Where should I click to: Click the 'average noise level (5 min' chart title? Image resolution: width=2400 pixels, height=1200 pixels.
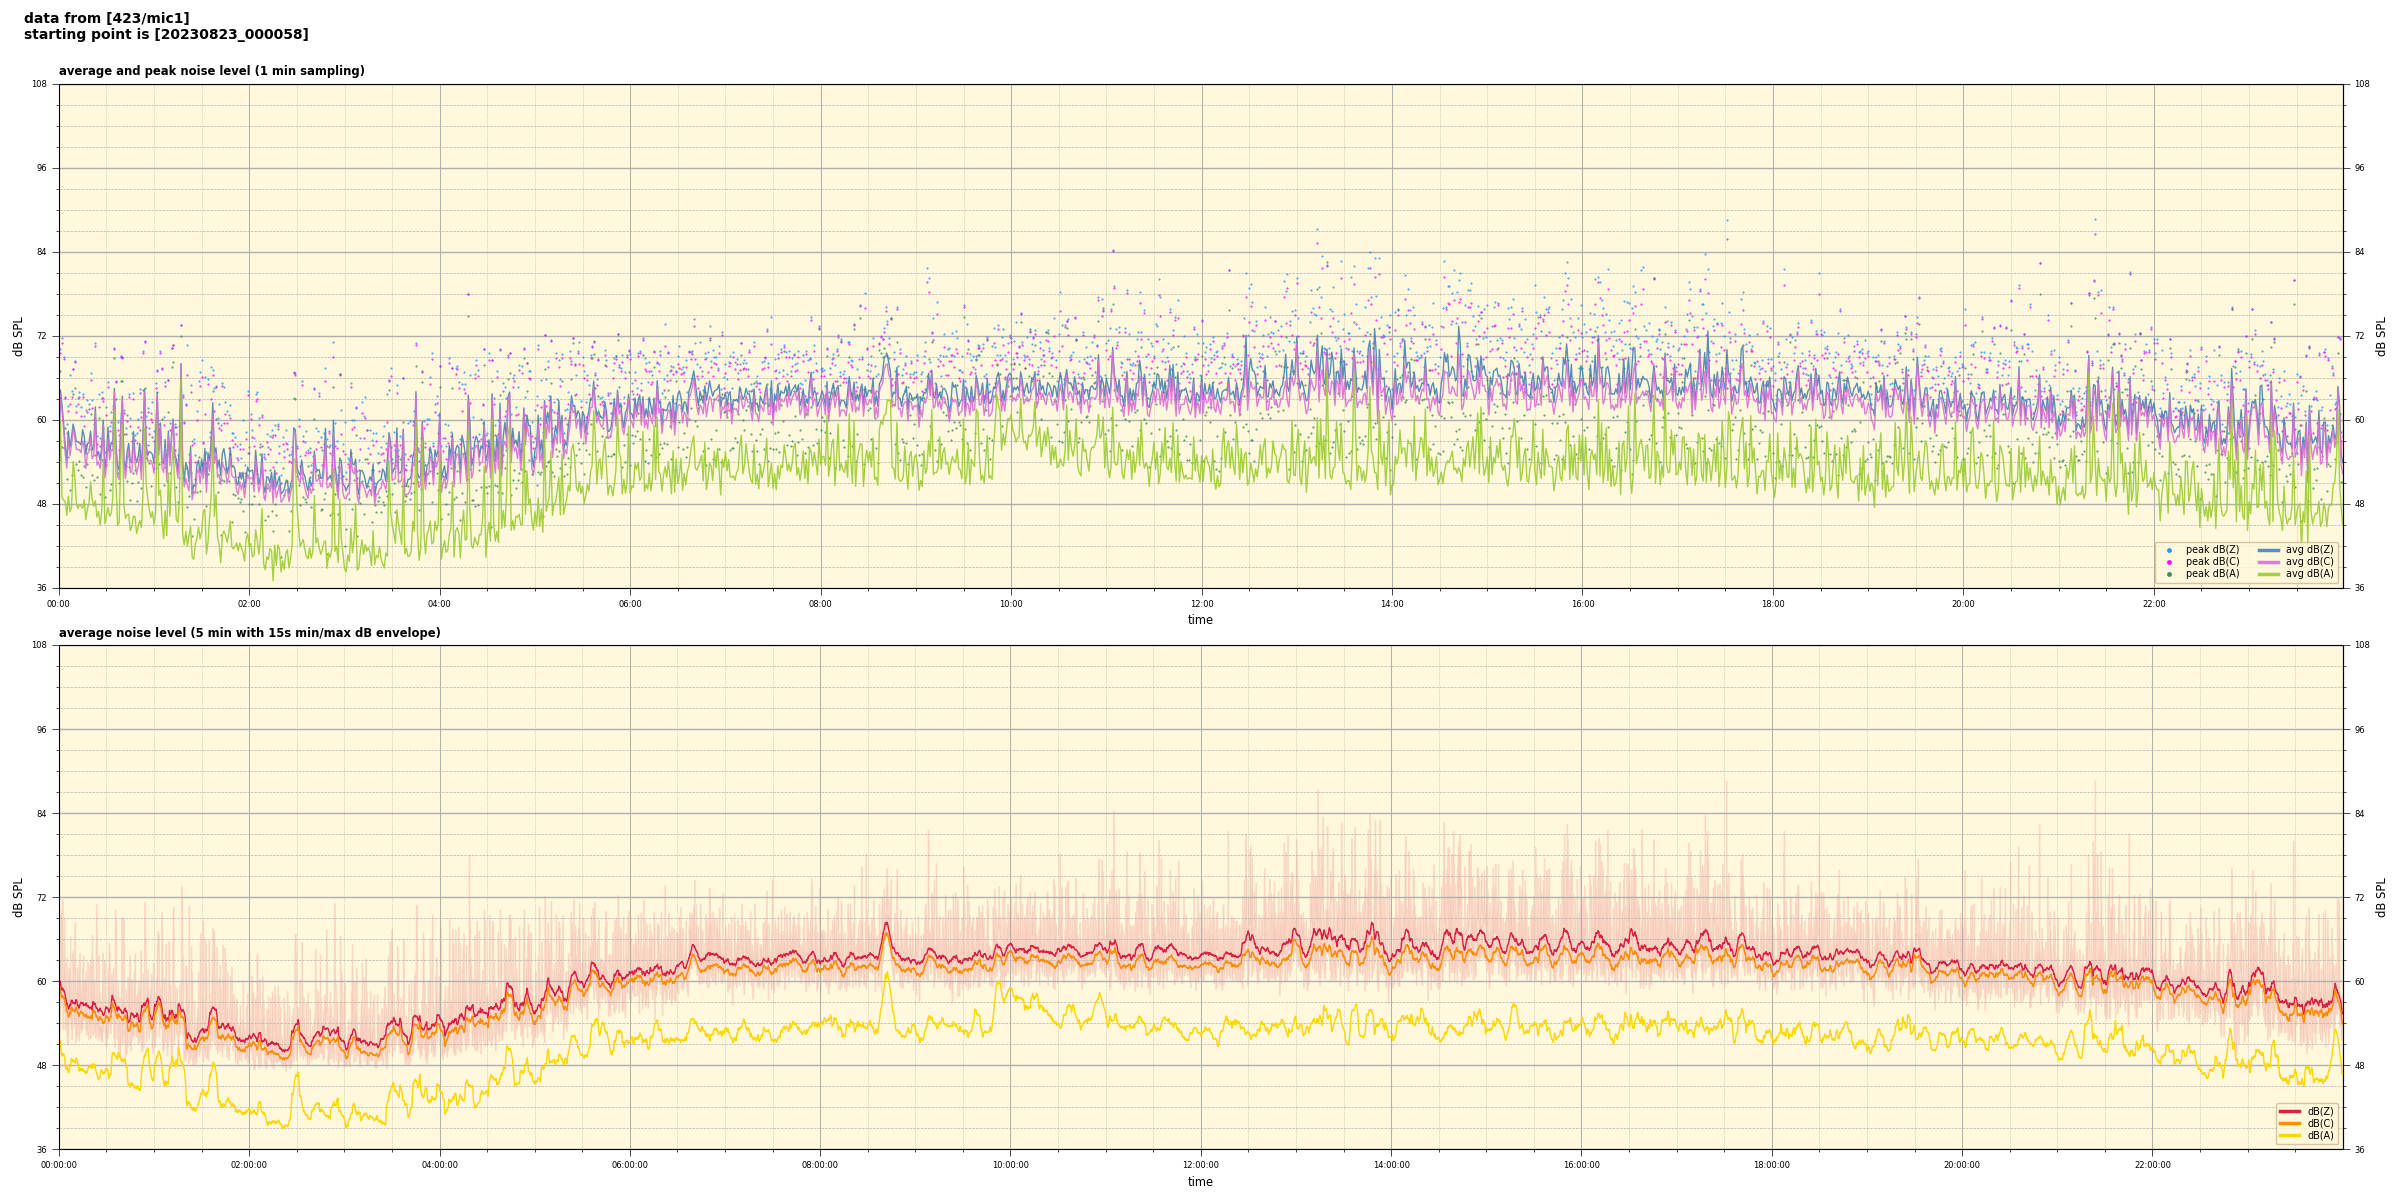pyautogui.click(x=249, y=633)
